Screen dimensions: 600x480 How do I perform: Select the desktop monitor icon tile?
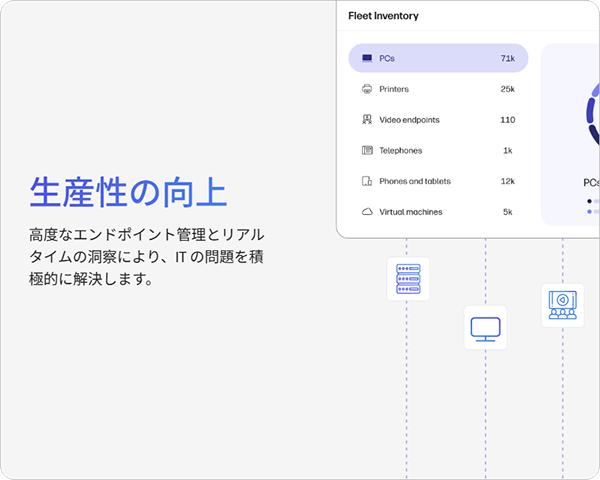[485, 327]
